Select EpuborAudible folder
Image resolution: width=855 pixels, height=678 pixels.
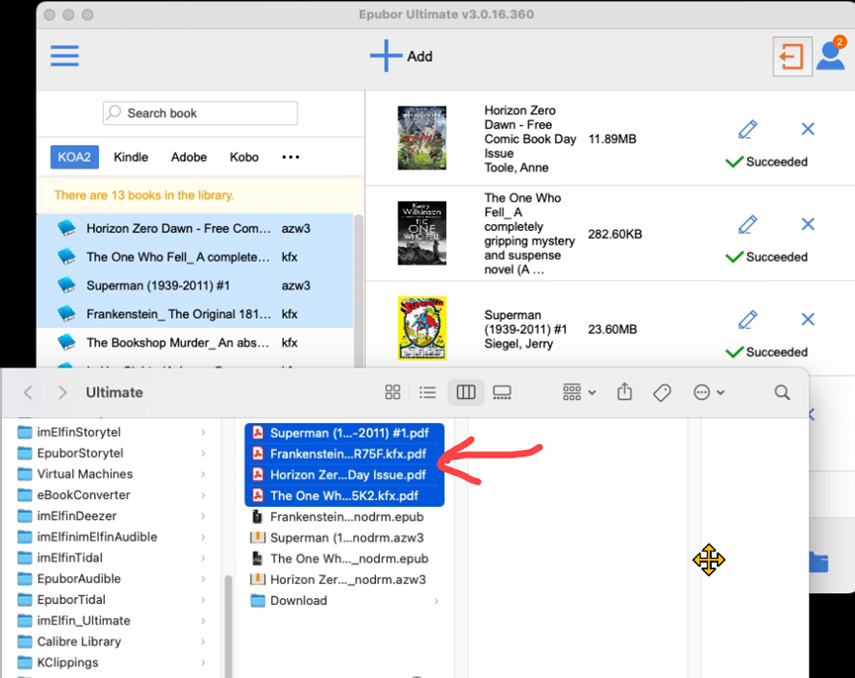[112, 578]
